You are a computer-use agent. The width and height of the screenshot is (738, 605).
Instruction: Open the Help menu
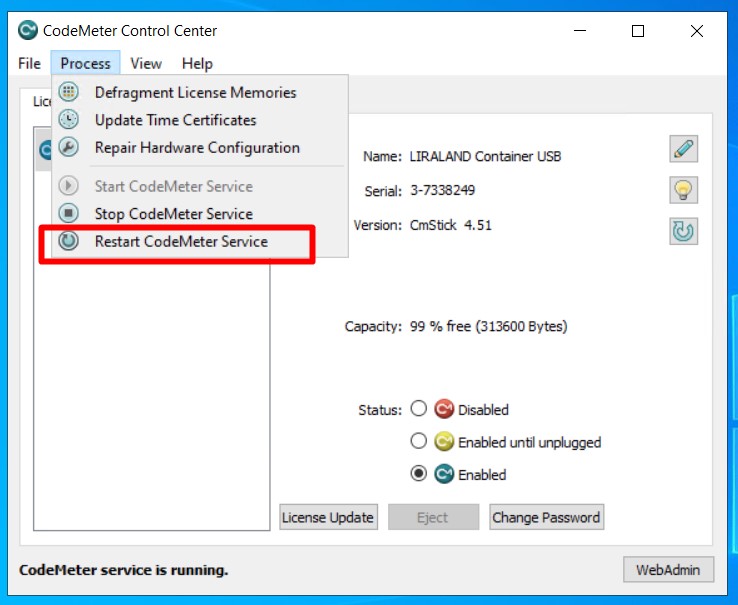[x=197, y=63]
